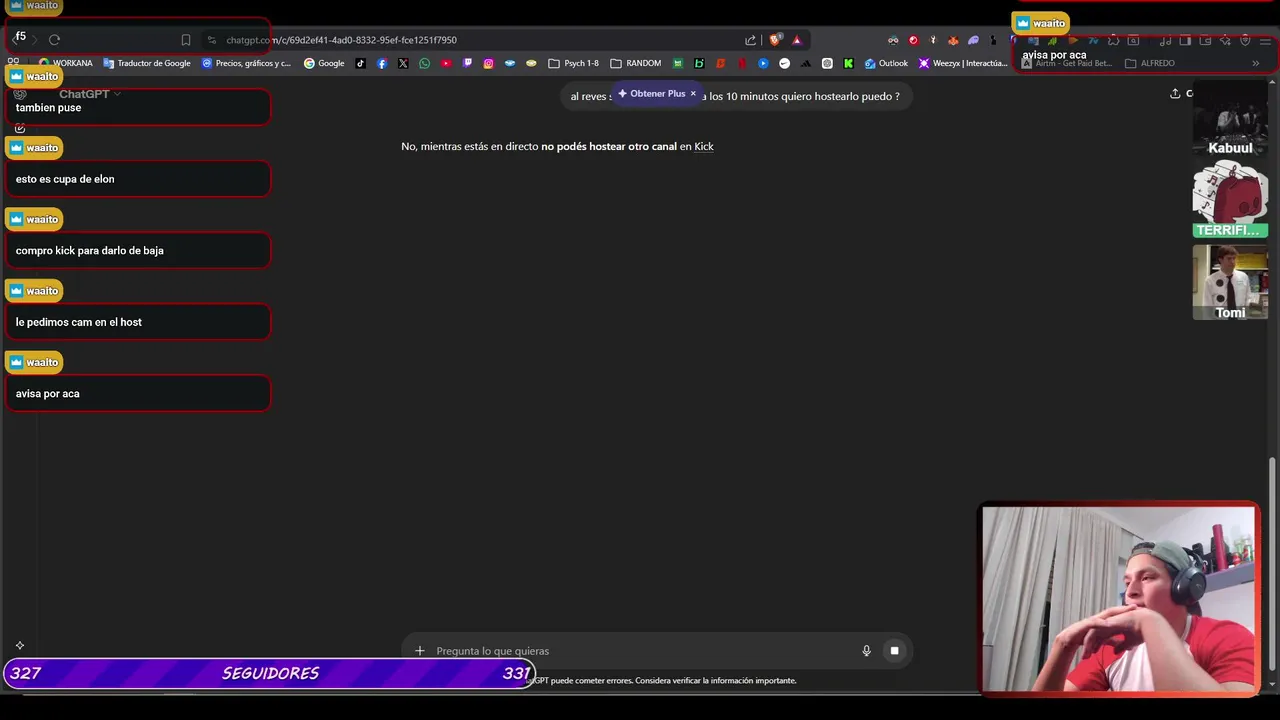
Task: Open site settings icon beside the URL
Action: [x=211, y=40]
